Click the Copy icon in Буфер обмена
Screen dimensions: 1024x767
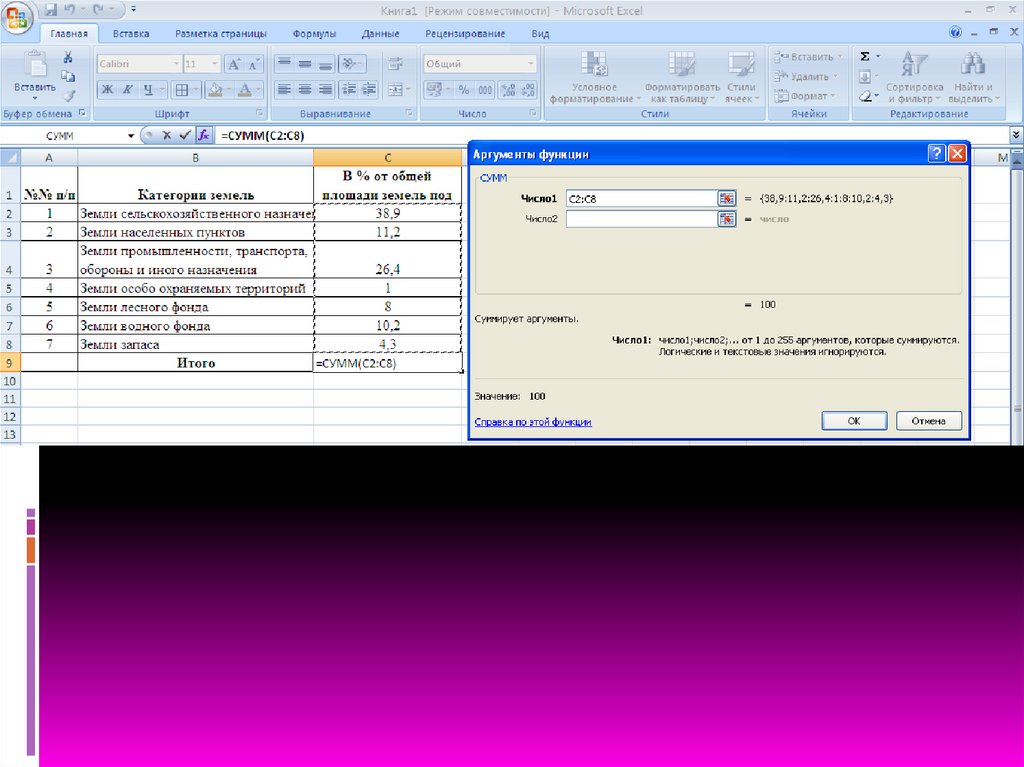tap(68, 76)
